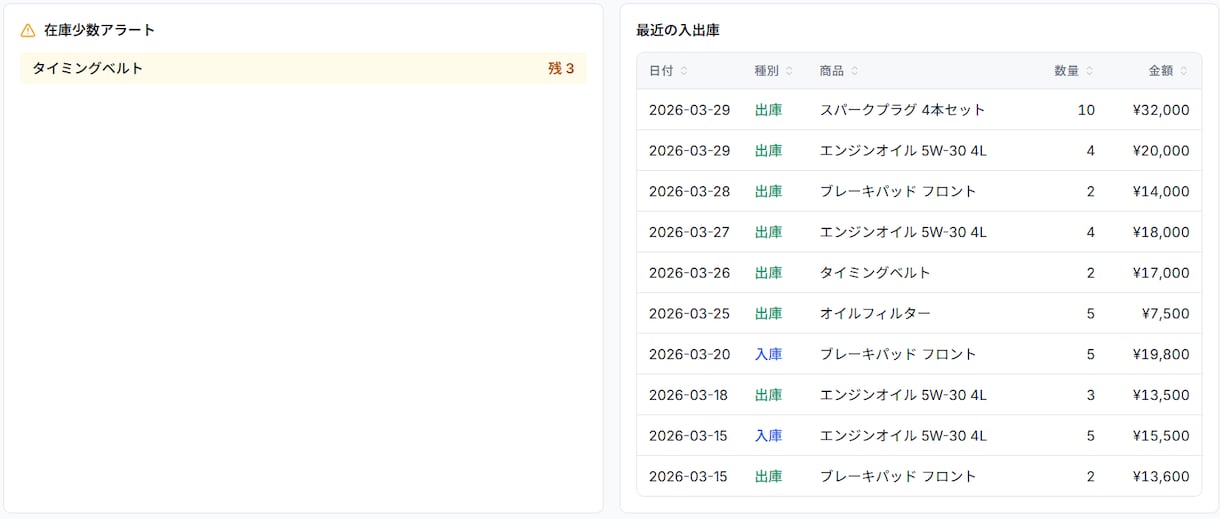
Task: Click quantity 5 in the オイルフィルター row
Action: pos(1091,314)
